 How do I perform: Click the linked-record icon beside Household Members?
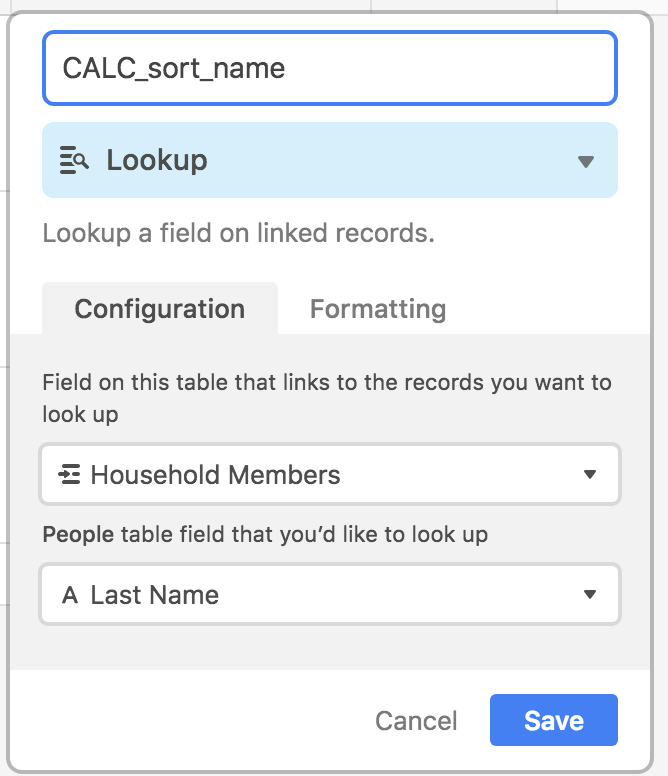[x=69, y=474]
